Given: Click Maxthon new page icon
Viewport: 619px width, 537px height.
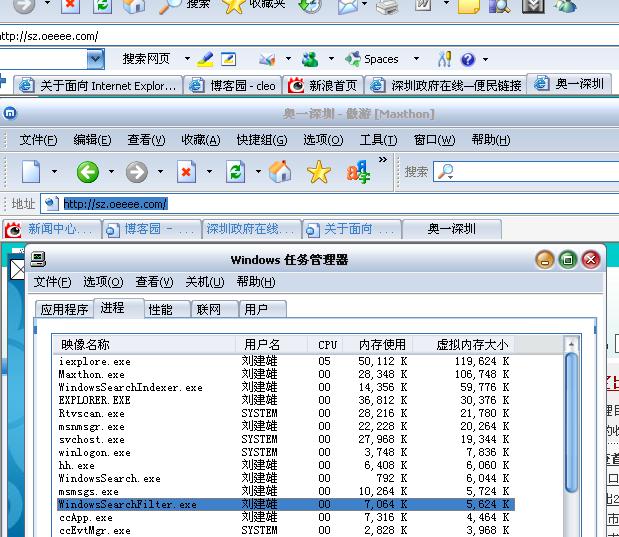Looking at the screenshot, I should click(31, 171).
